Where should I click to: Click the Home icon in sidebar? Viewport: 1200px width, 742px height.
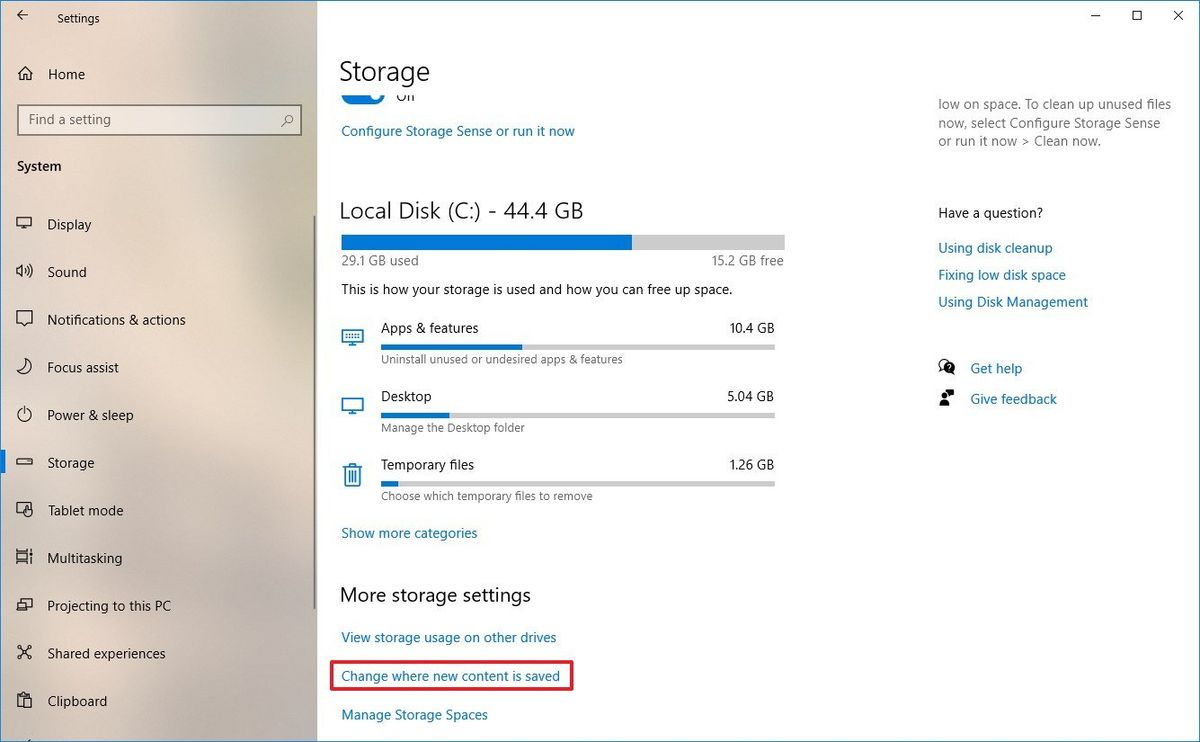coord(26,74)
